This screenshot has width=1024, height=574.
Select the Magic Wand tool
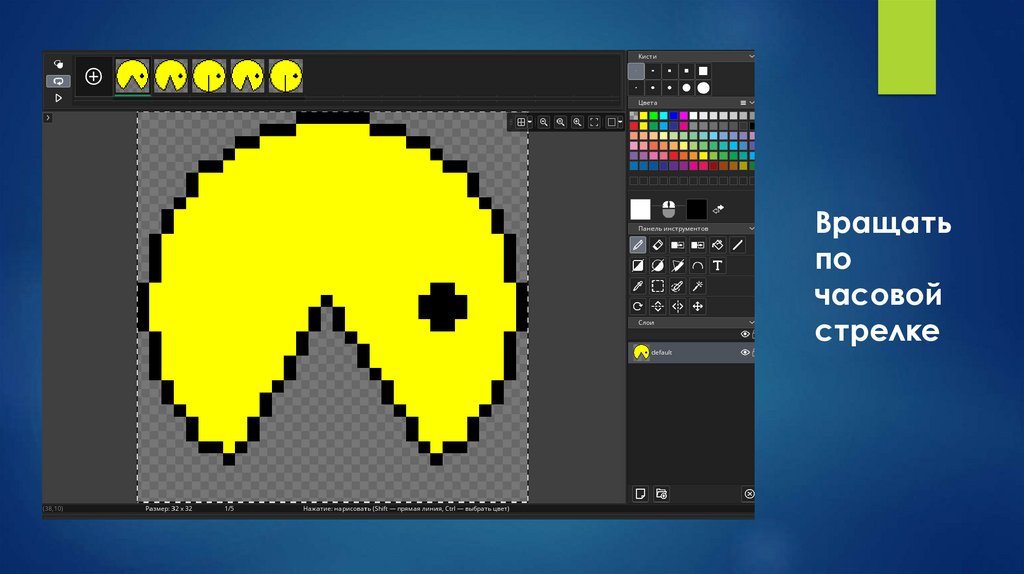click(697, 286)
